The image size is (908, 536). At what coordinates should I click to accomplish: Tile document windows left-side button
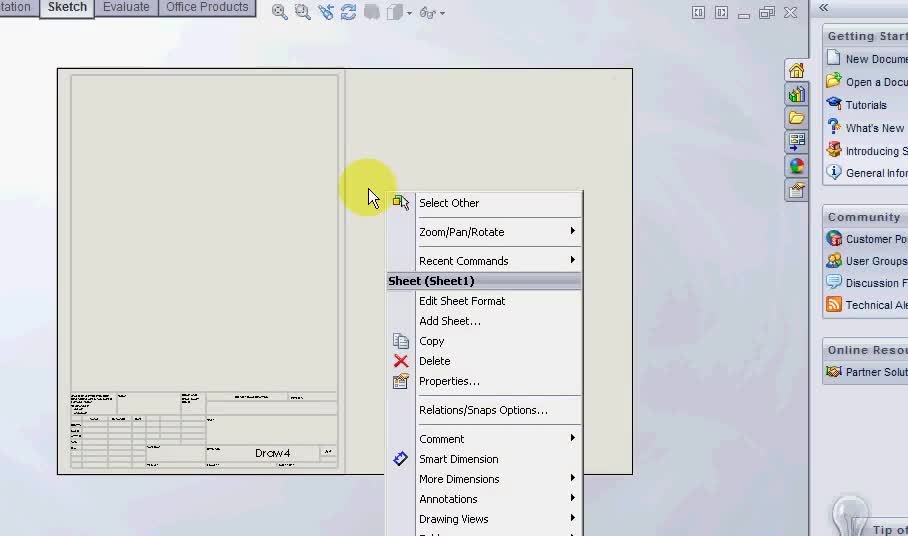pos(698,12)
